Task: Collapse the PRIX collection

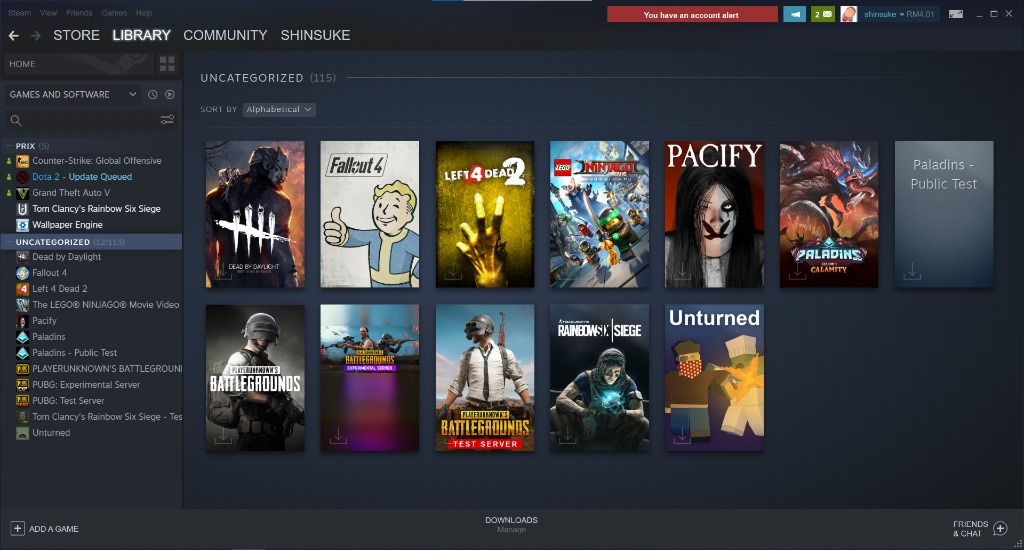Action: 9,146
